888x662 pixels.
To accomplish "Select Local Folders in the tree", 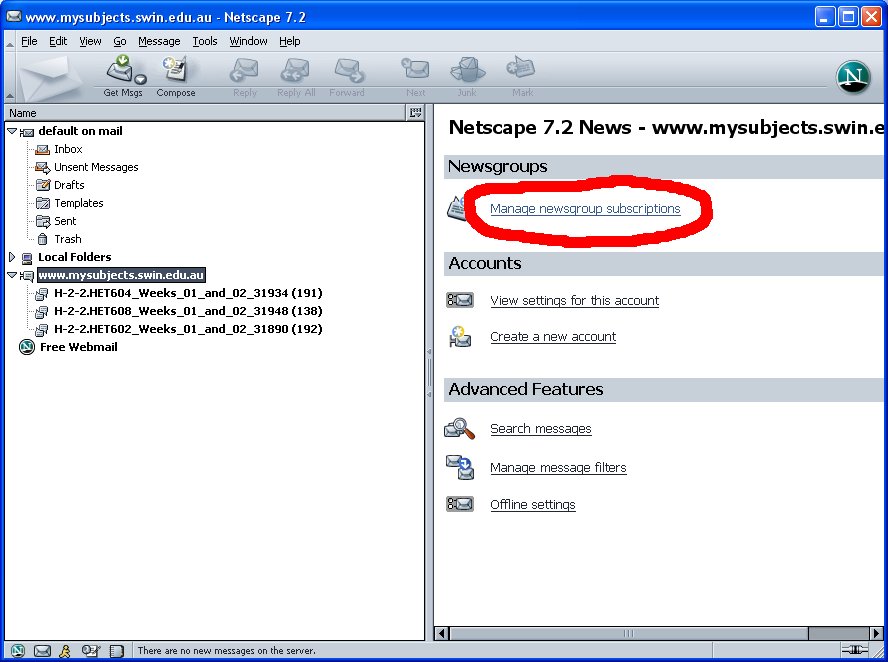I will click(x=74, y=257).
